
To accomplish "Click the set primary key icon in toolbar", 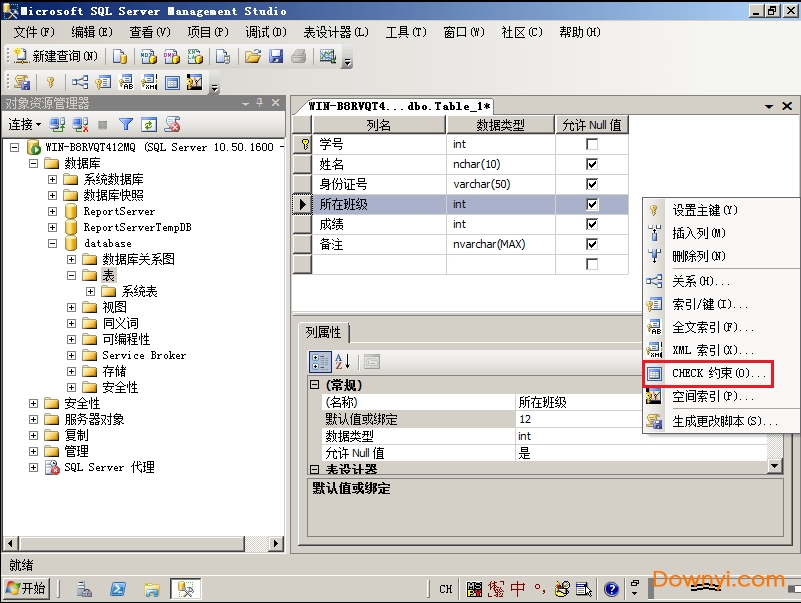I will [x=51, y=83].
